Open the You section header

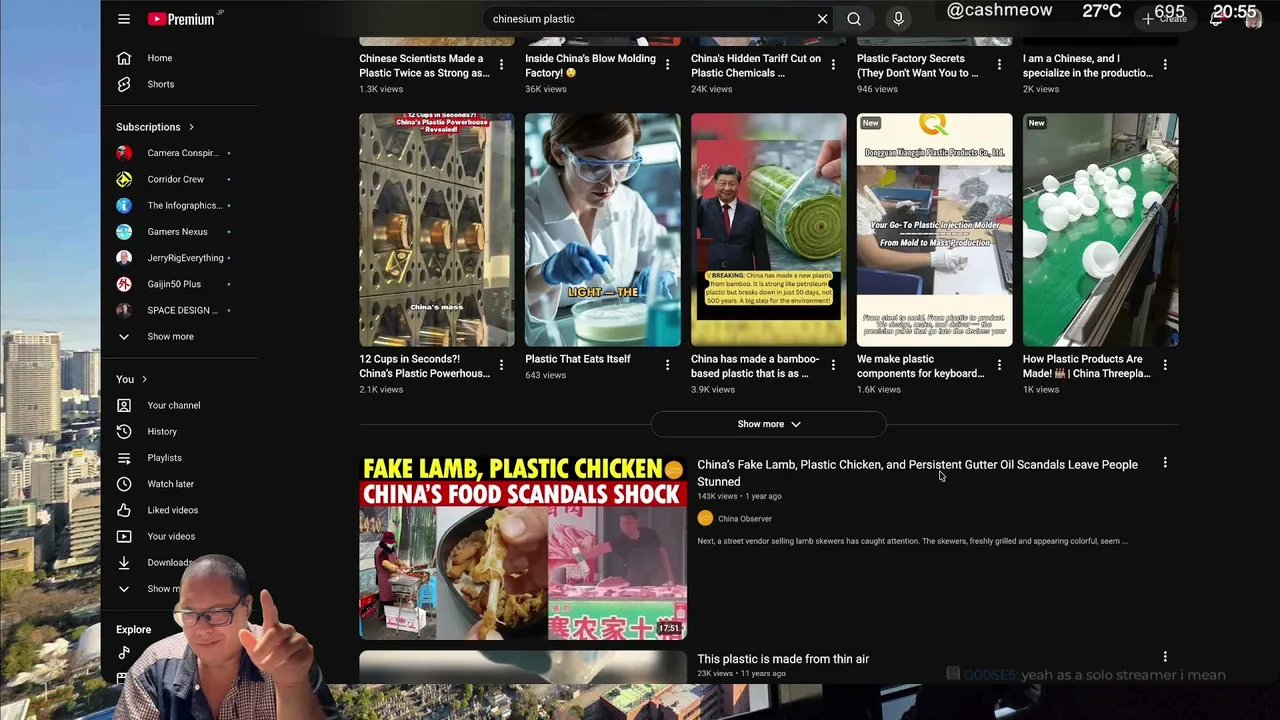click(131, 379)
